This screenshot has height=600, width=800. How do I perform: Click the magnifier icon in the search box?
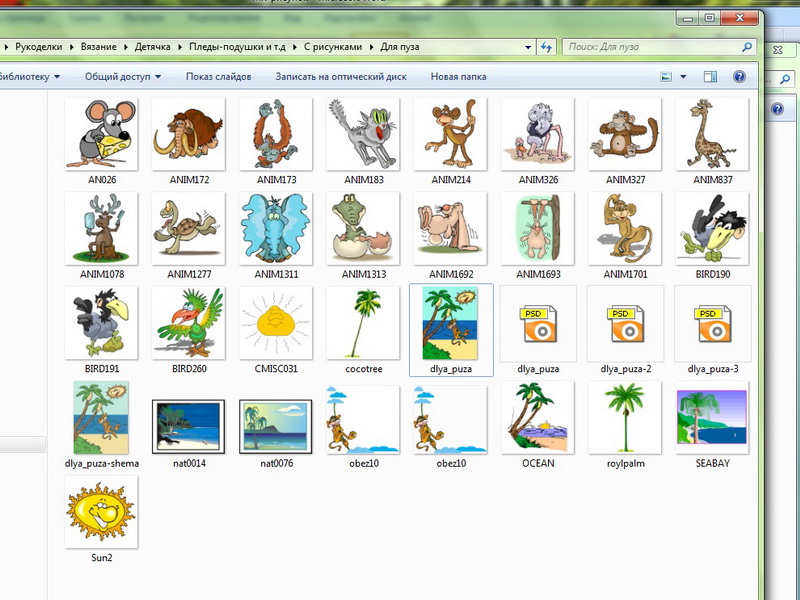pos(747,47)
